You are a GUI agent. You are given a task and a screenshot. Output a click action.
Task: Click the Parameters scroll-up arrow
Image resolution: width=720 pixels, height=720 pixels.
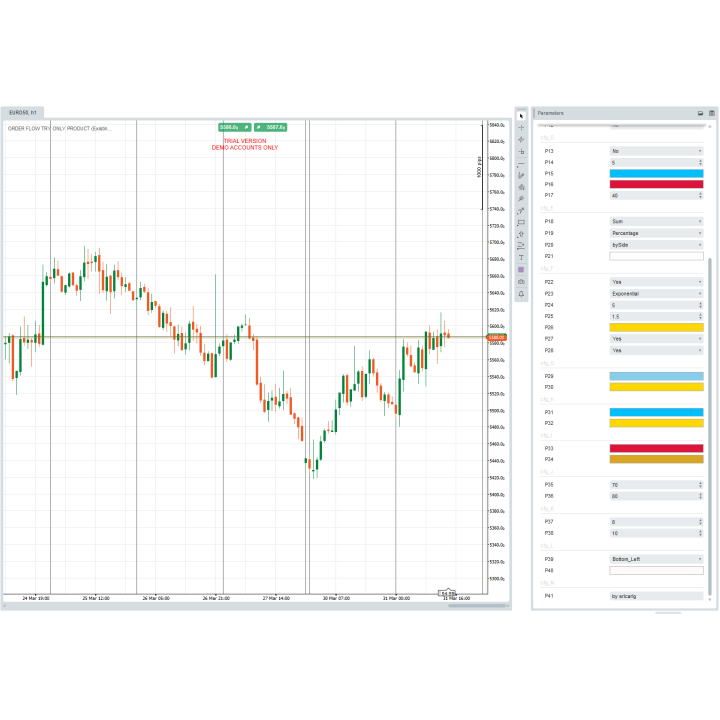pos(710,126)
